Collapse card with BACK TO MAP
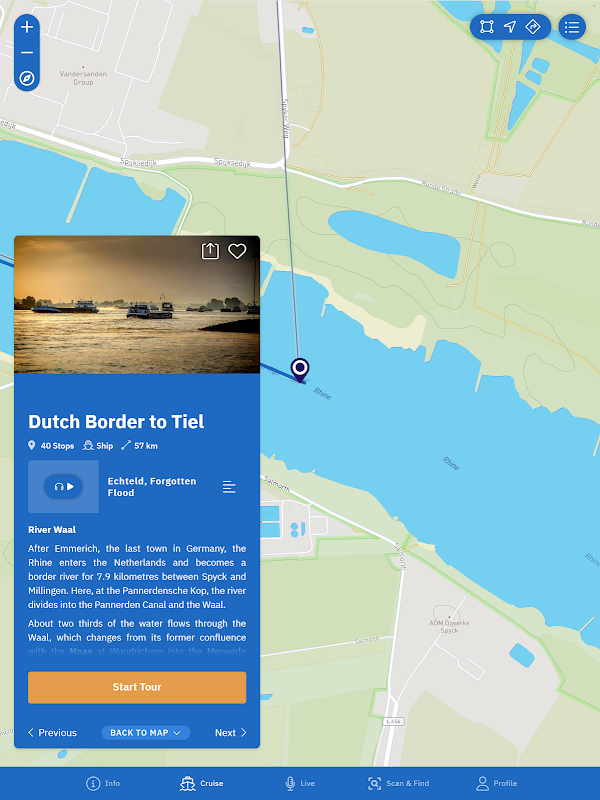The image size is (600, 800). tap(145, 733)
